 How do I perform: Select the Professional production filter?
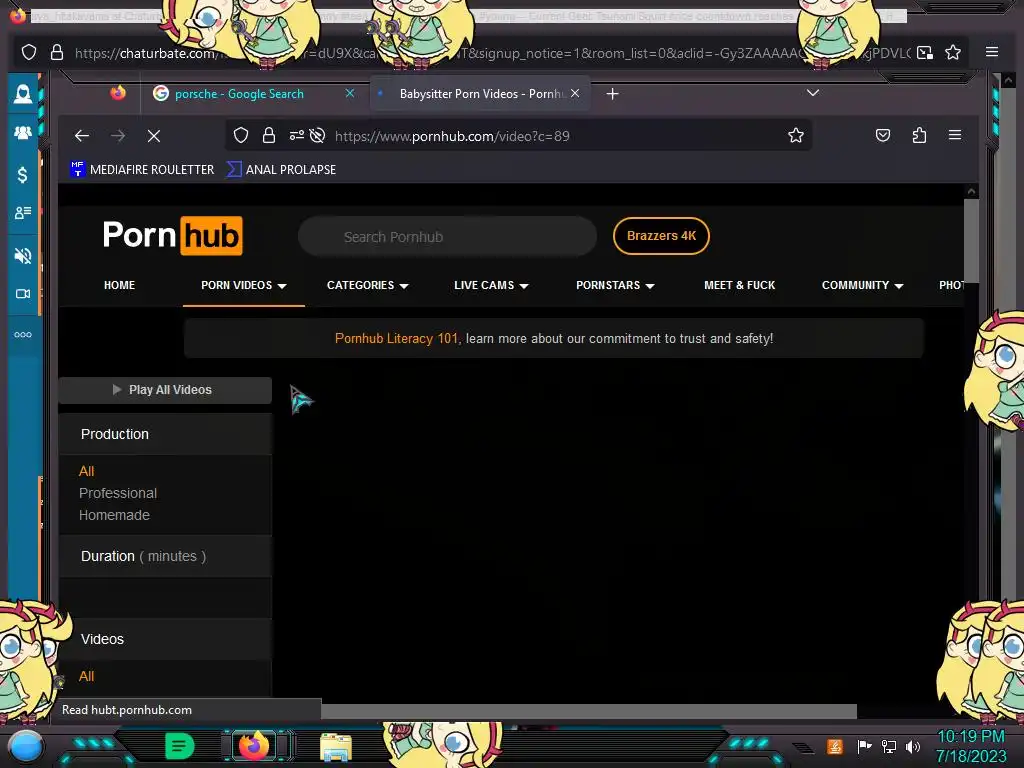tap(118, 493)
